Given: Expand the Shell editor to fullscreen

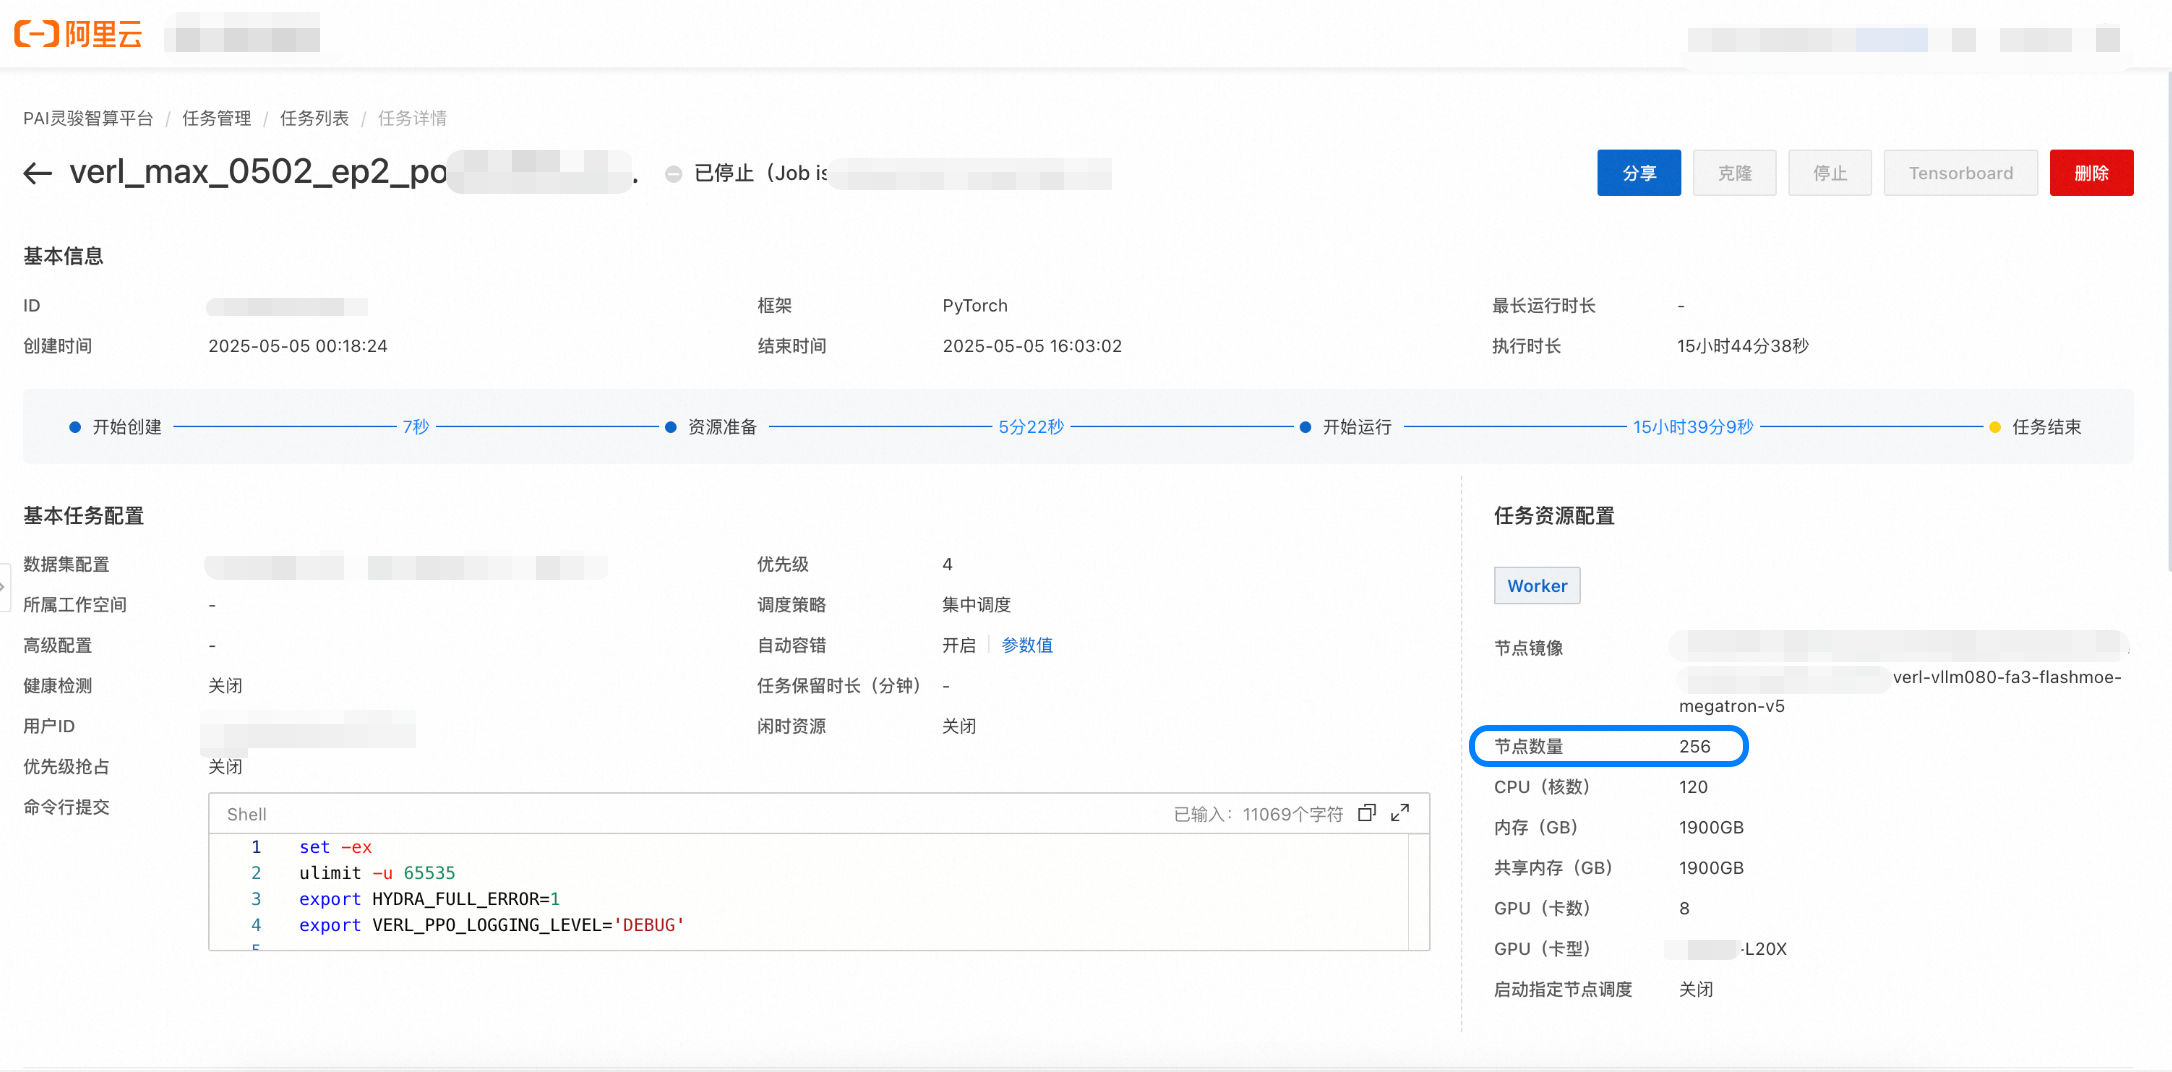Looking at the screenshot, I should [1400, 813].
